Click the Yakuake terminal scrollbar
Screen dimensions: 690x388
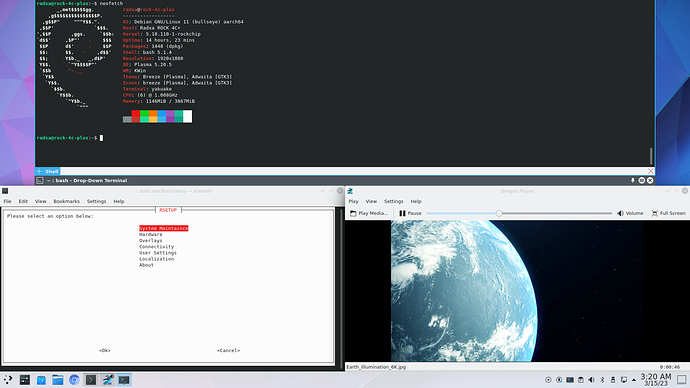[x=651, y=156]
